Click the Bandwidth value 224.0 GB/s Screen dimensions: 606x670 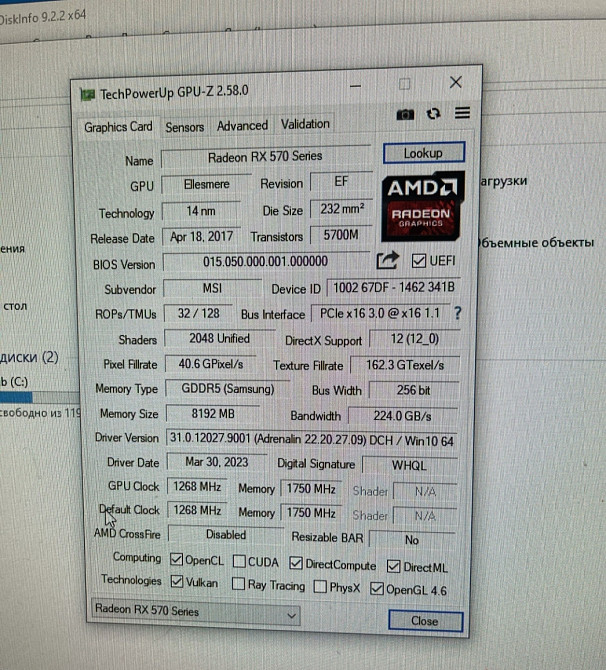pyautogui.click(x=403, y=416)
